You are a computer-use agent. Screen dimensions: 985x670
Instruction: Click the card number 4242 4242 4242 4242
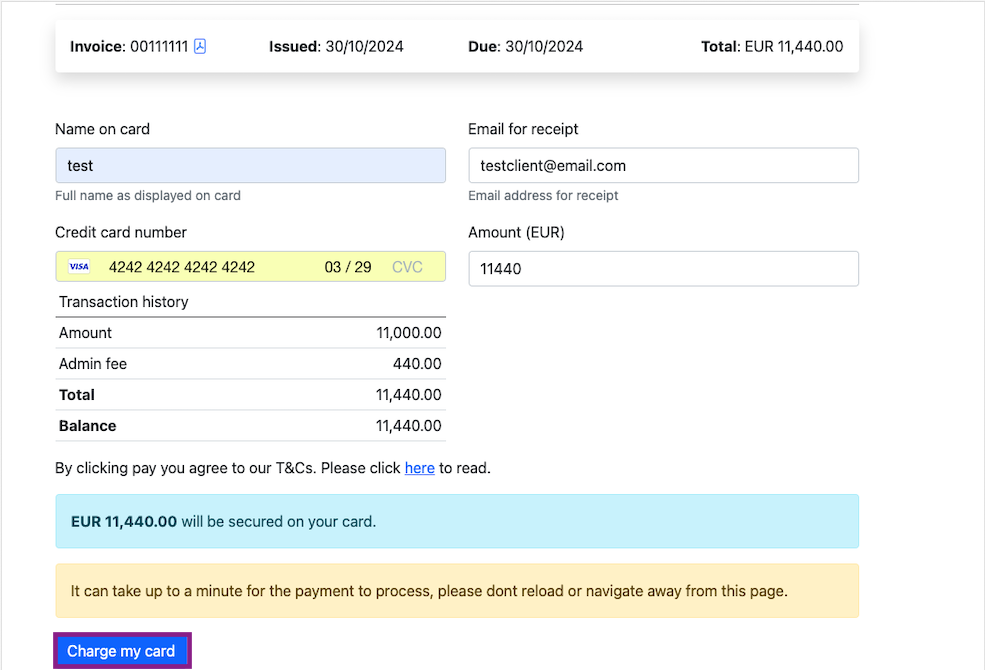182,267
